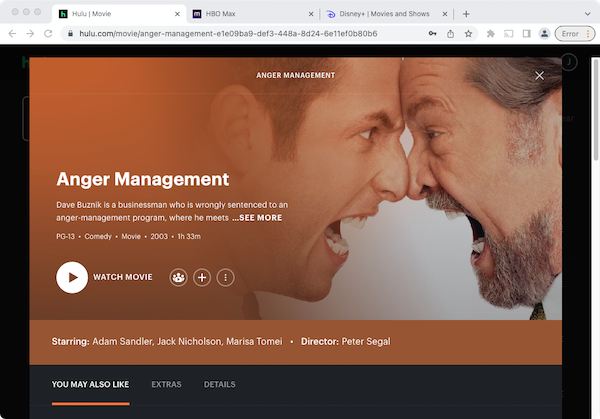The image size is (600, 419).
Task: Reload the Hulu page
Action: pyautogui.click(x=48, y=34)
